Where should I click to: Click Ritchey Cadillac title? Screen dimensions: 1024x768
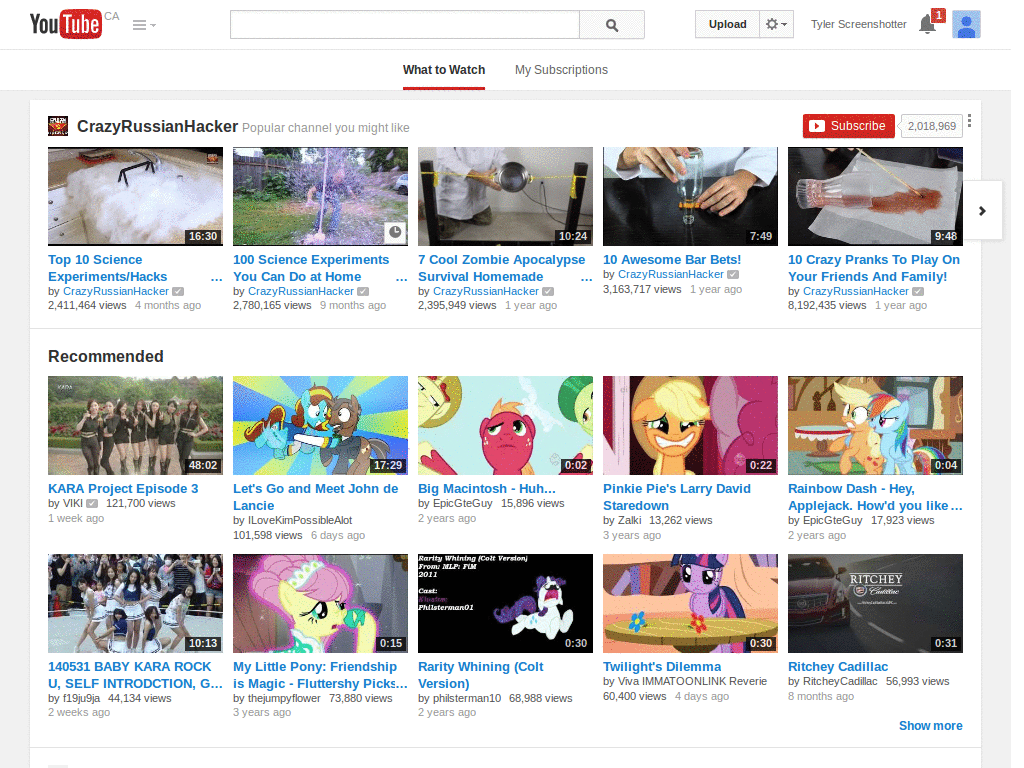coord(838,667)
